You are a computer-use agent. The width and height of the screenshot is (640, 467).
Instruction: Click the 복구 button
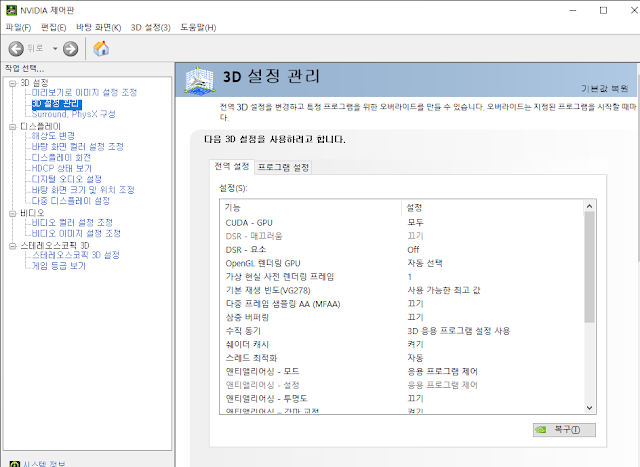pos(564,430)
